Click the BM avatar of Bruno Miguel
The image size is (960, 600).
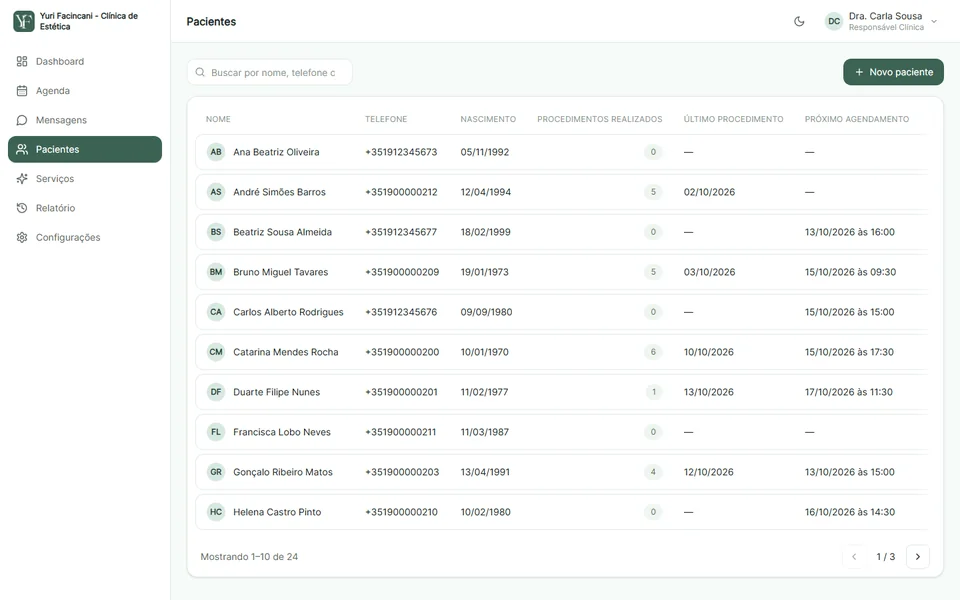[x=216, y=272]
